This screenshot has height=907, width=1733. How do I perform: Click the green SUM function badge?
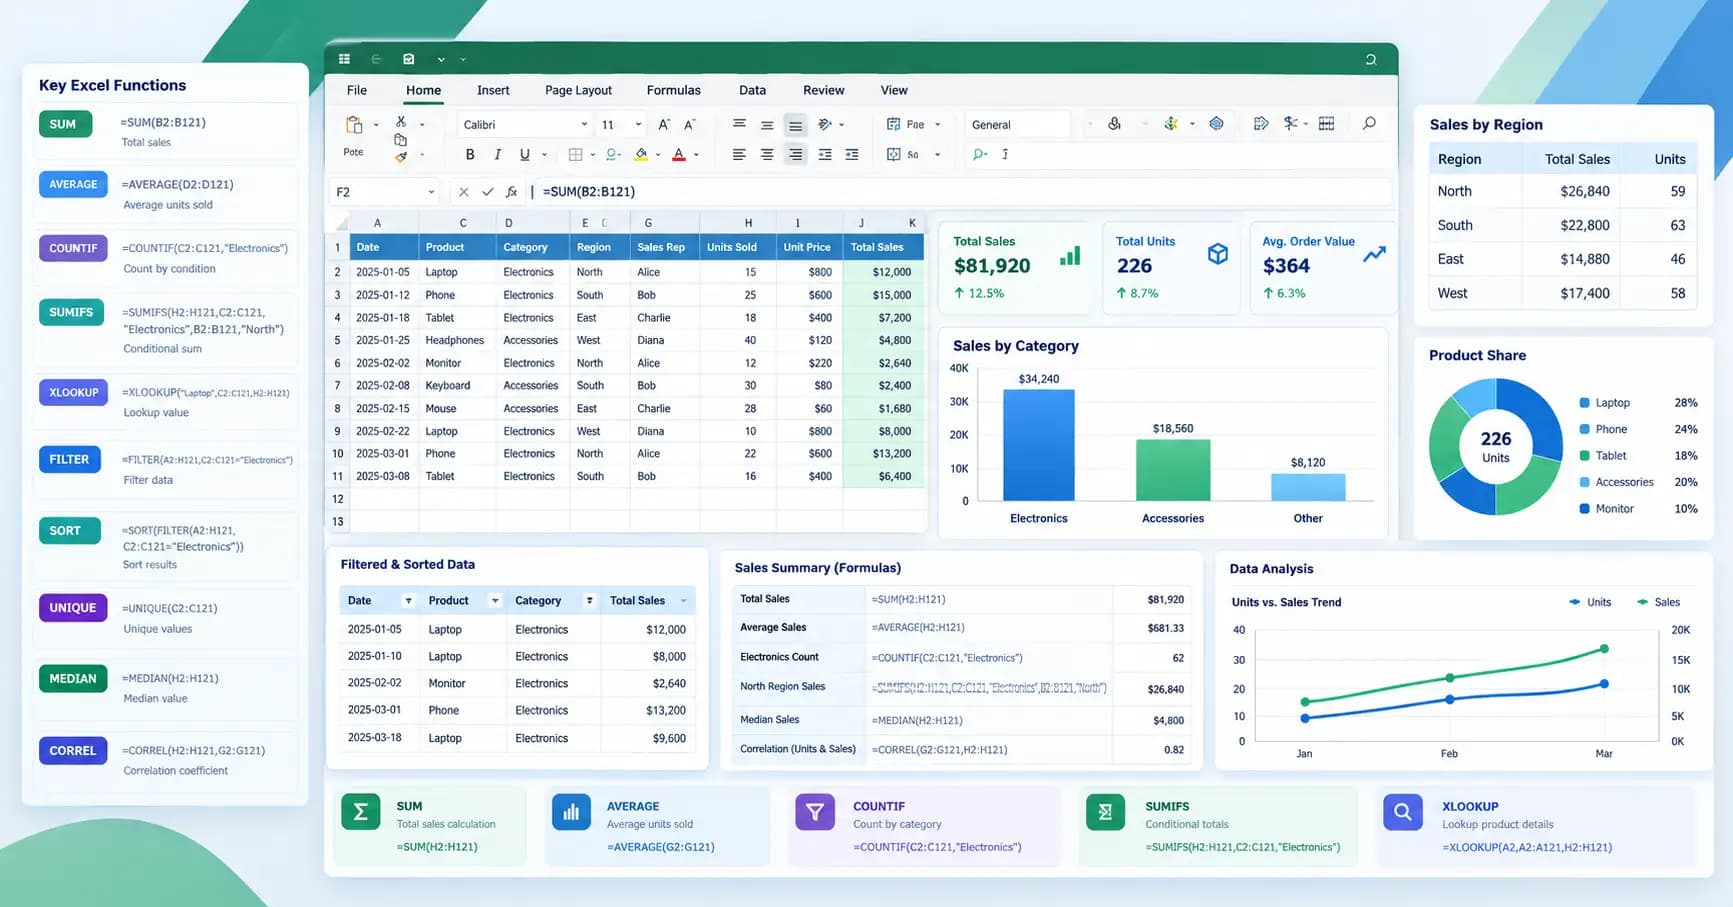click(x=65, y=124)
